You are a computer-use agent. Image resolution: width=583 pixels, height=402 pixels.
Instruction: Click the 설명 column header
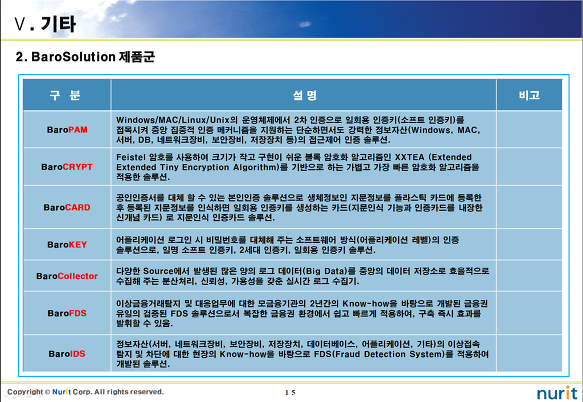[305, 95]
